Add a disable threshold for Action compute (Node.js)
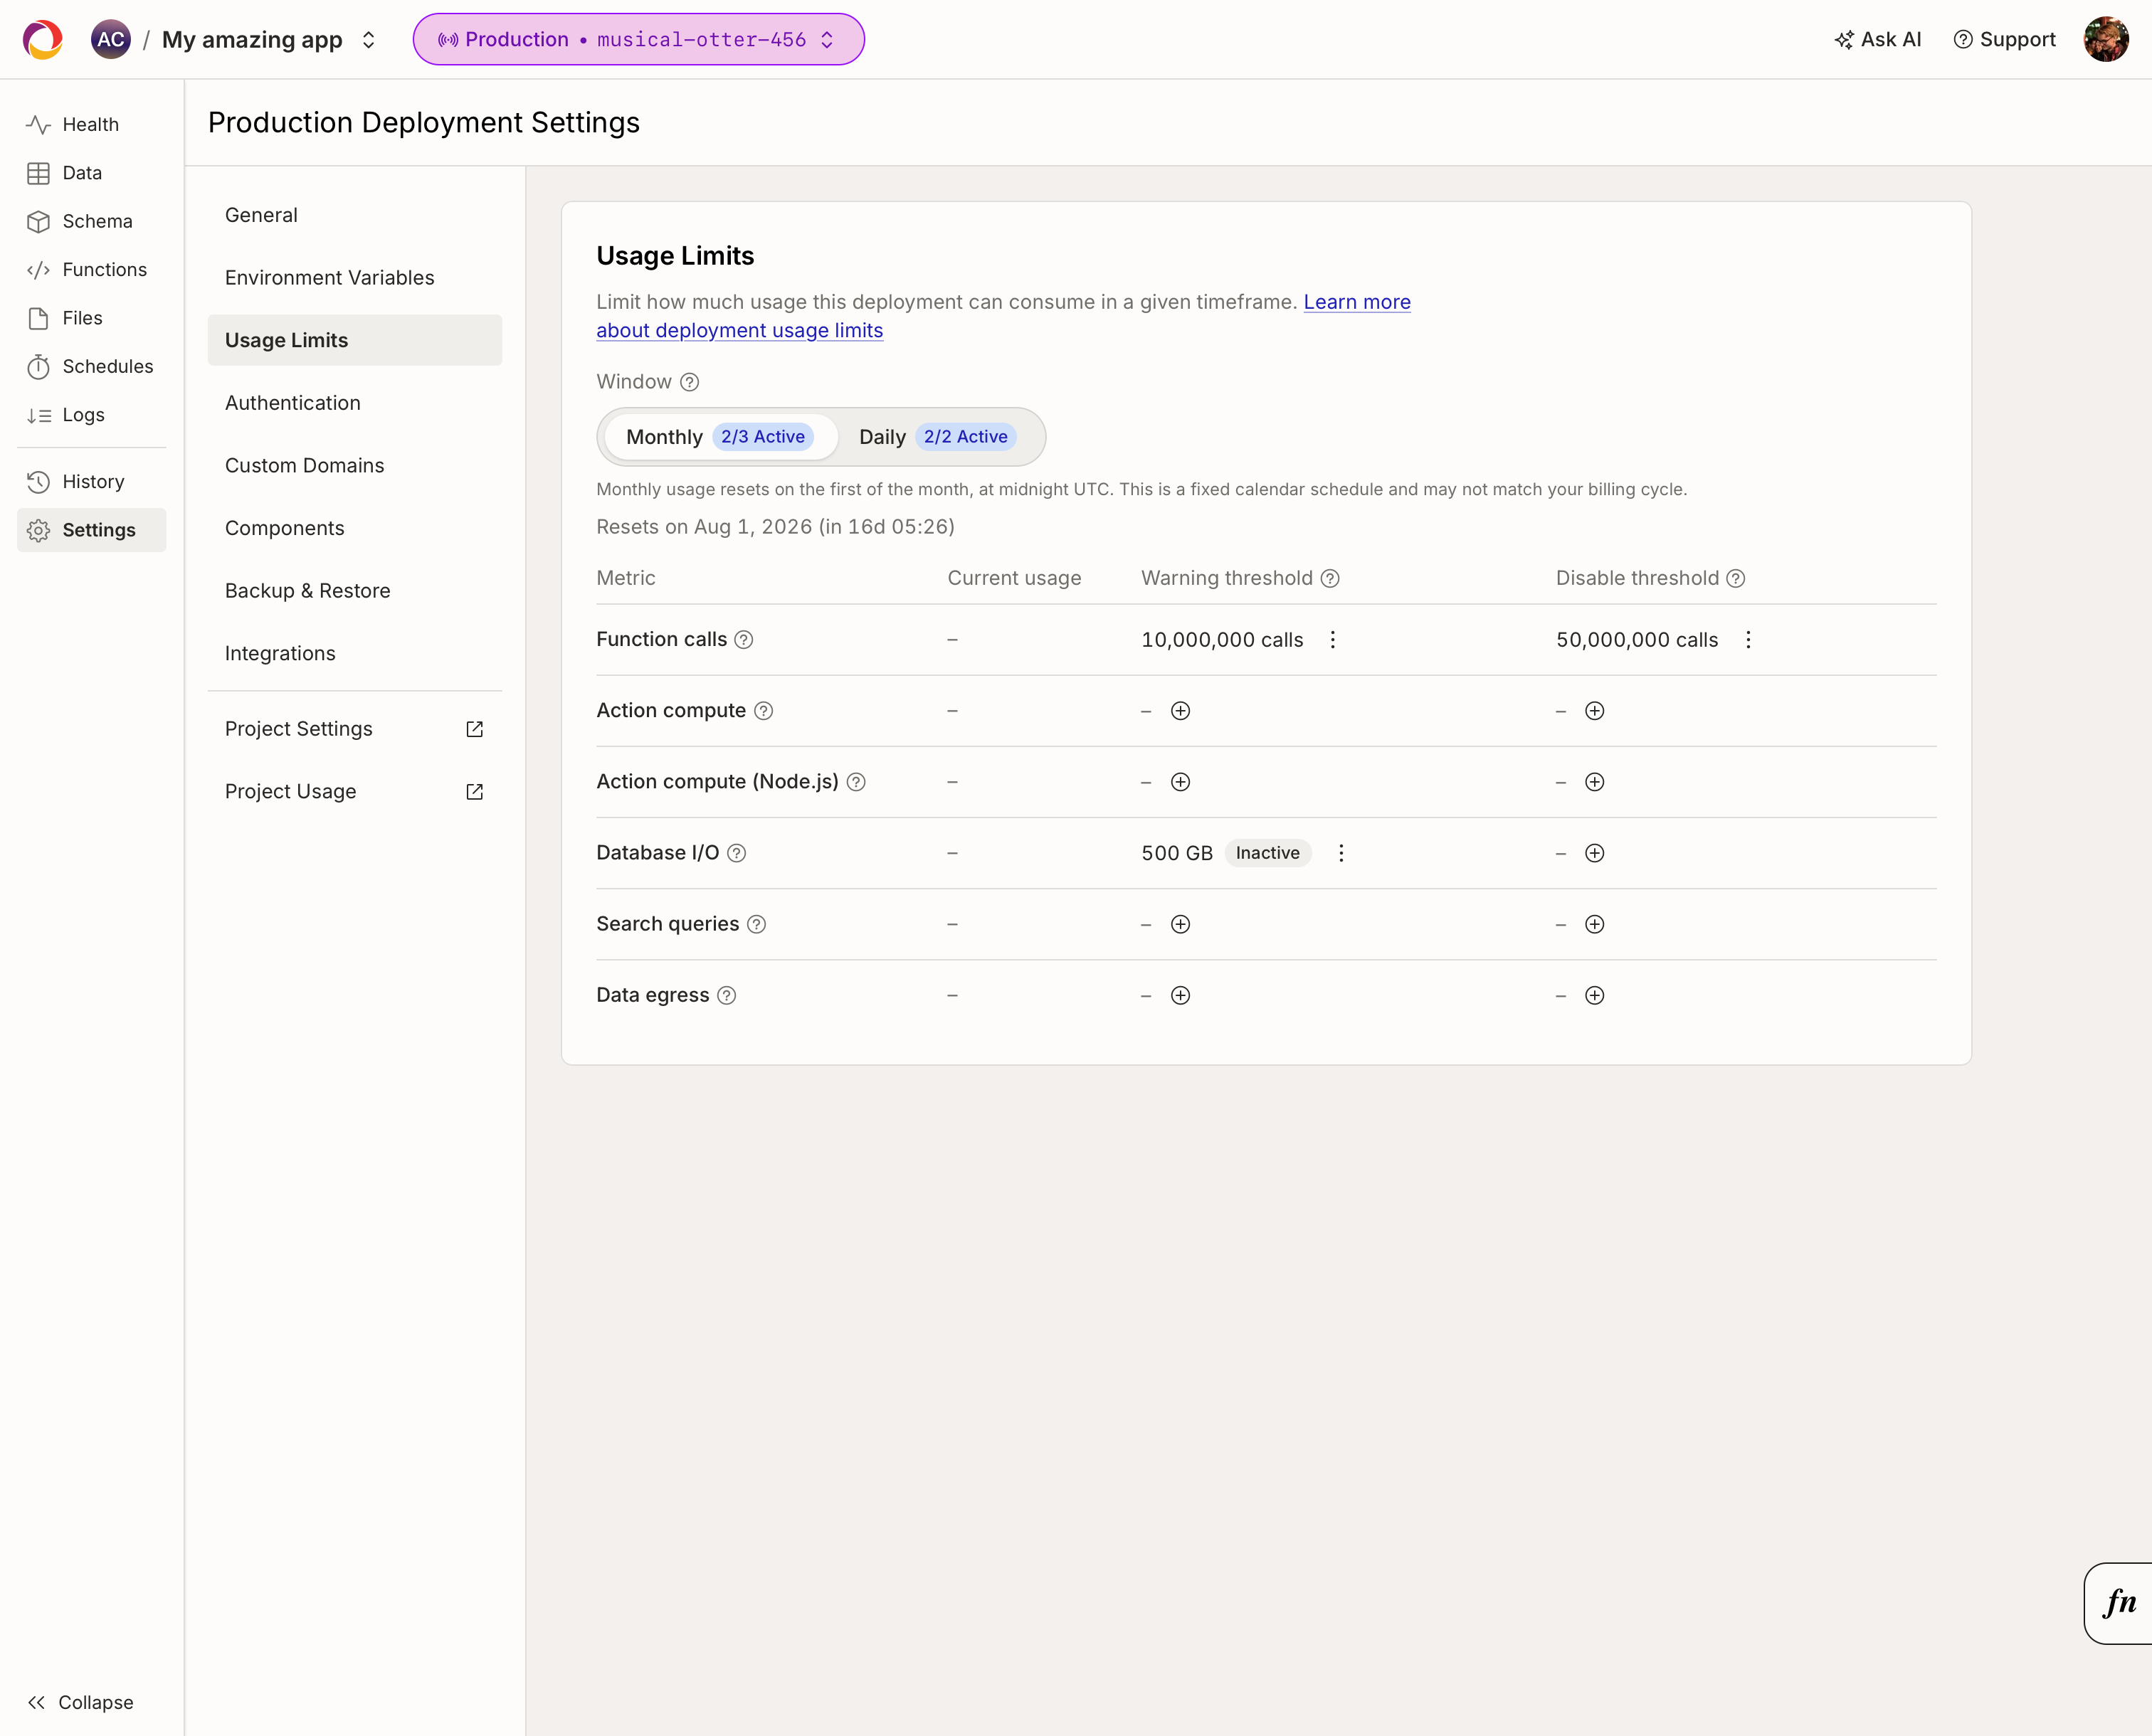Screen dimensions: 2152x1736 [x=1594, y=782]
